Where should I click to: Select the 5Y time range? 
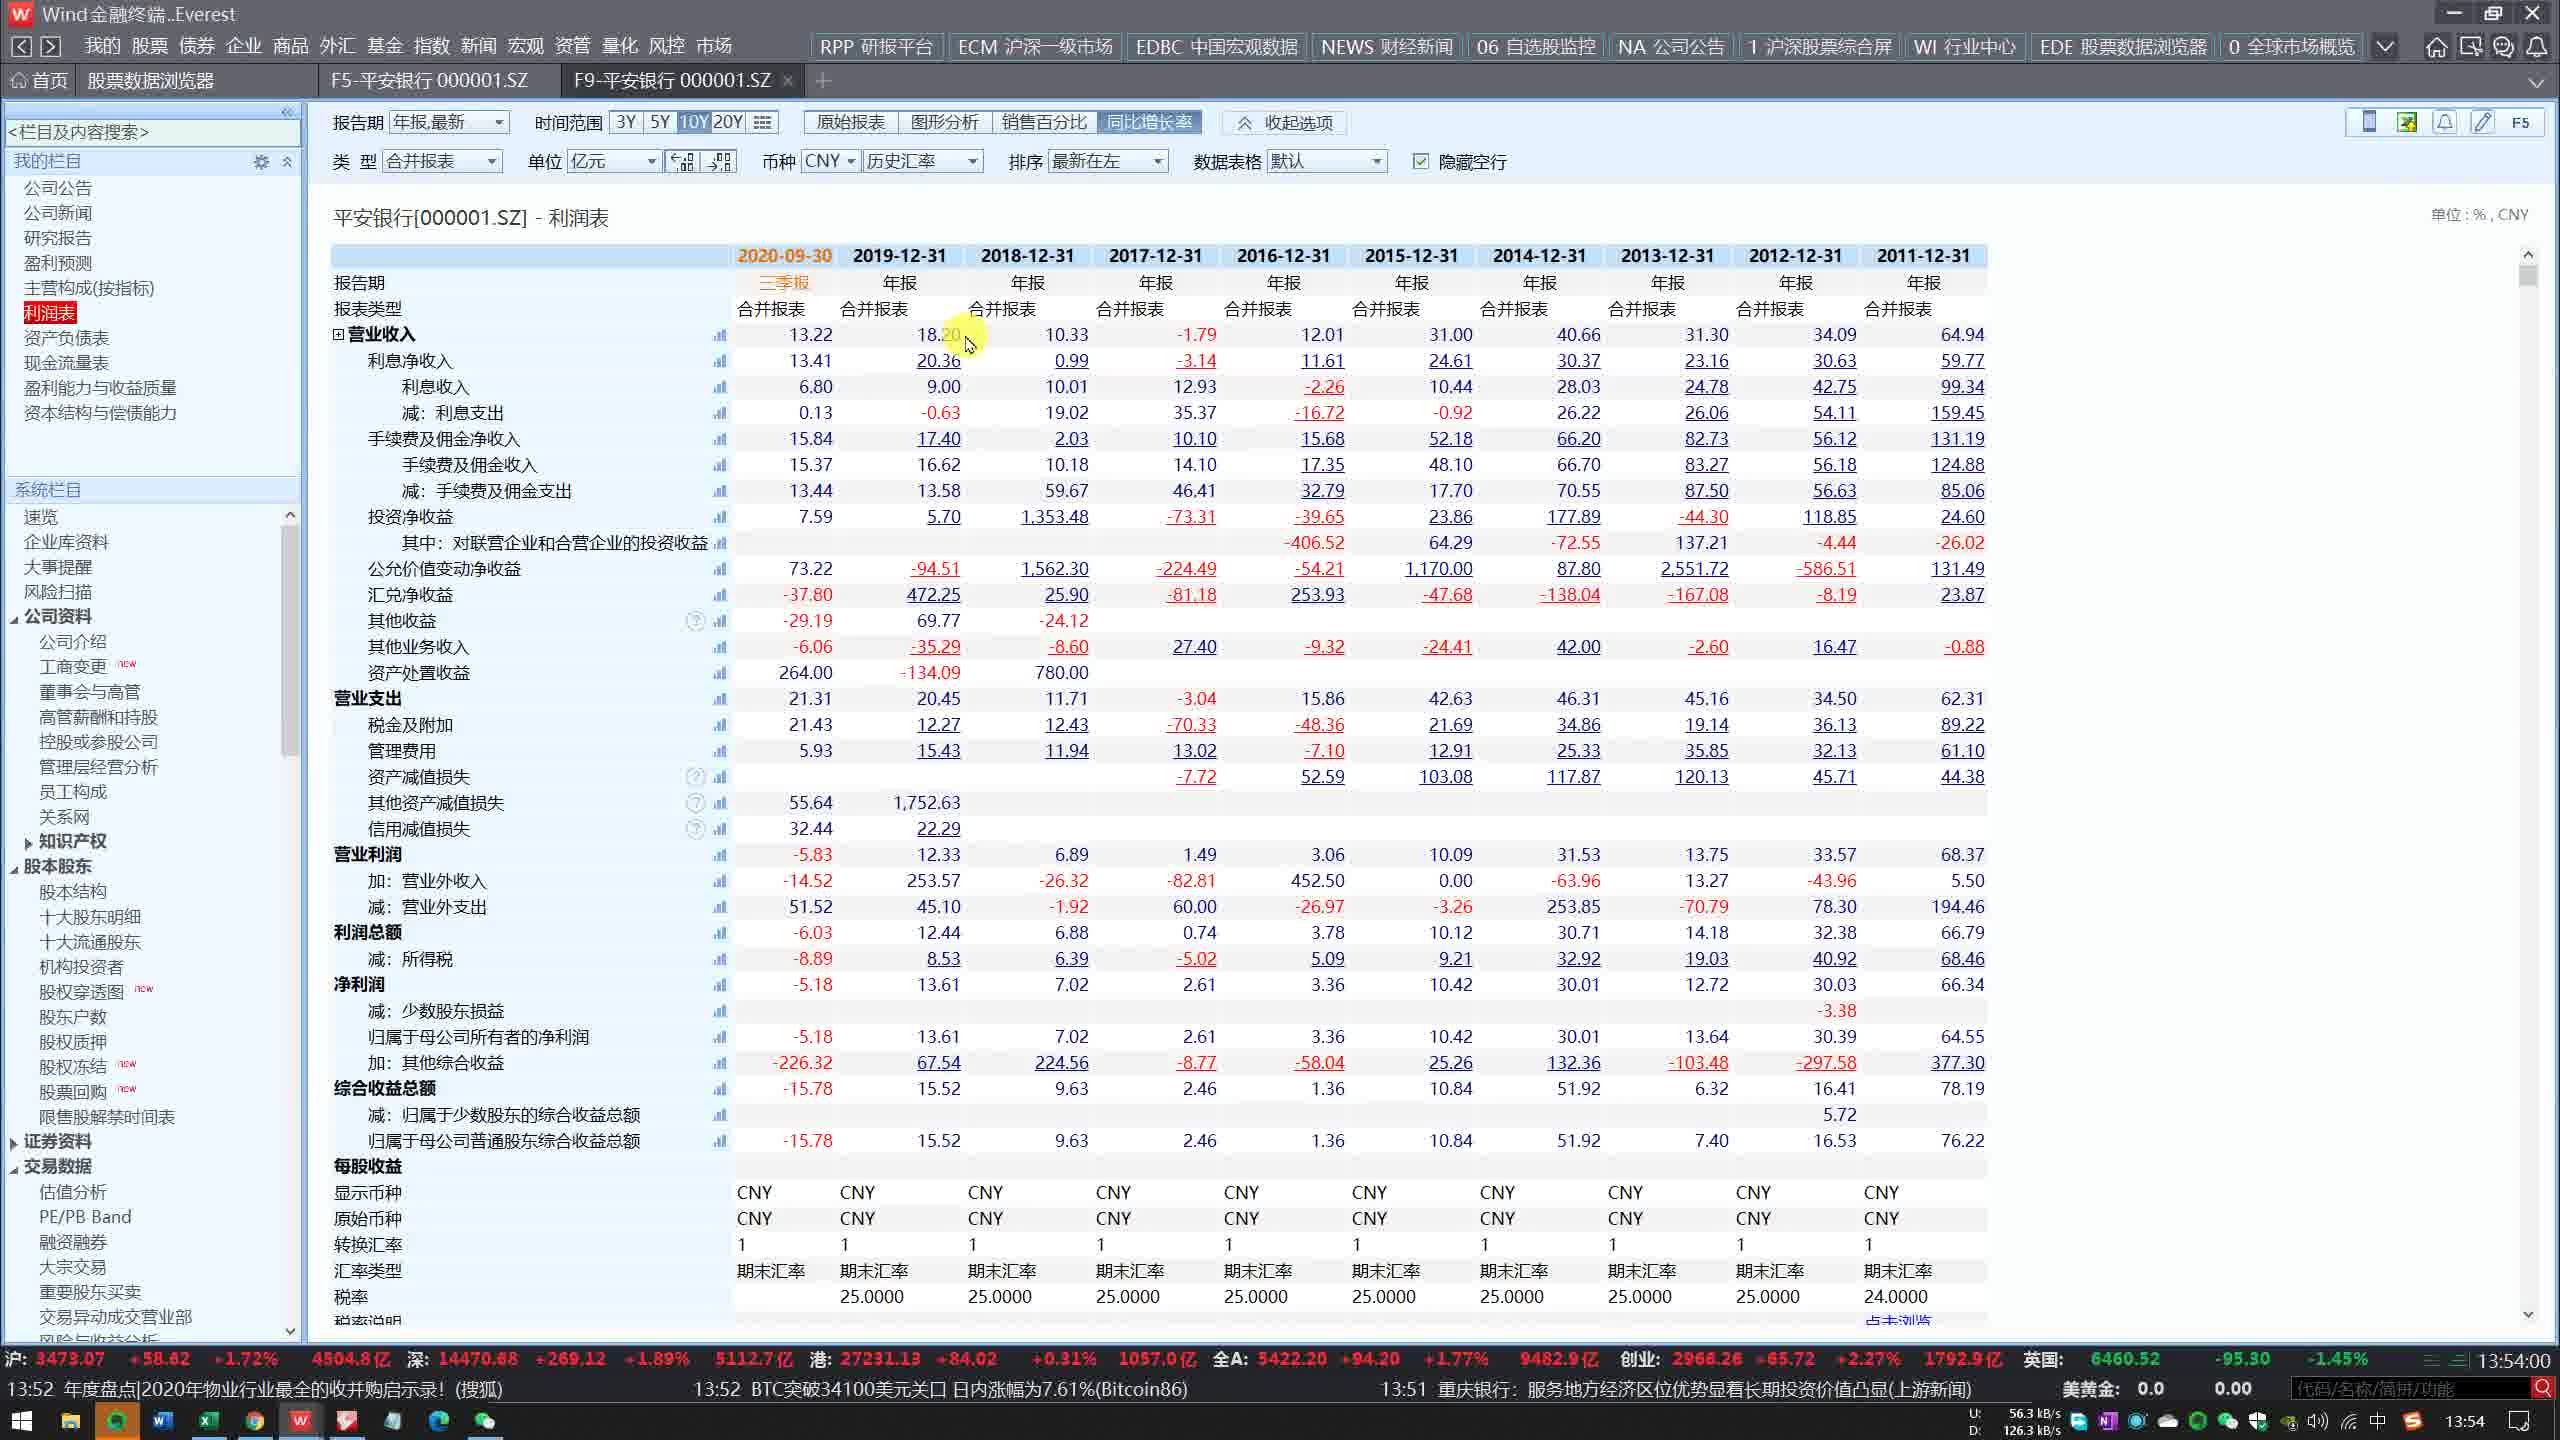tap(660, 122)
